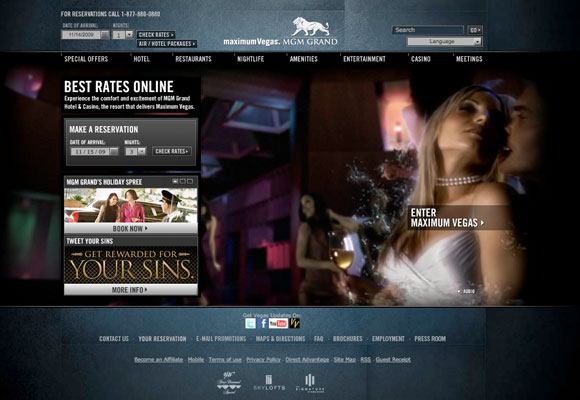Screen dimensions: 580x400
Task: Click Check Rates in Make a Reservation
Action: click(x=172, y=151)
